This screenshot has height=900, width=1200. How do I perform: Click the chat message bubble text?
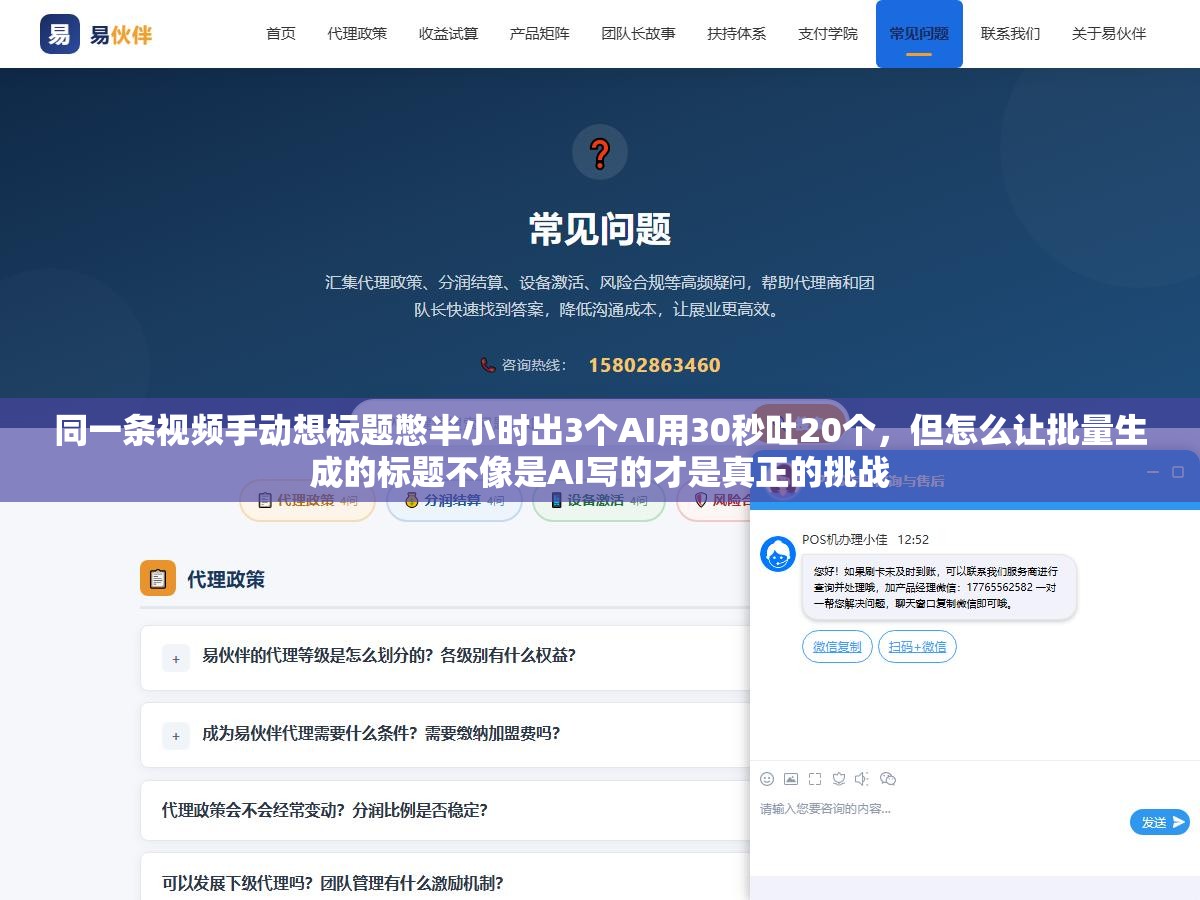(939, 588)
